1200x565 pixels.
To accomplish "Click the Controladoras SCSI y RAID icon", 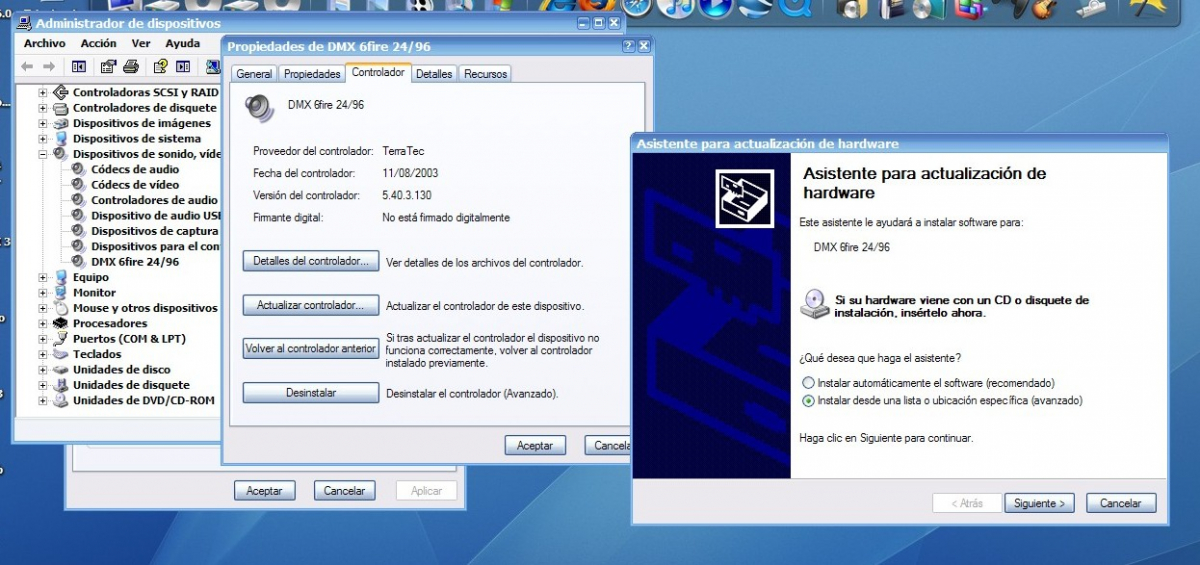I will tap(61, 92).
